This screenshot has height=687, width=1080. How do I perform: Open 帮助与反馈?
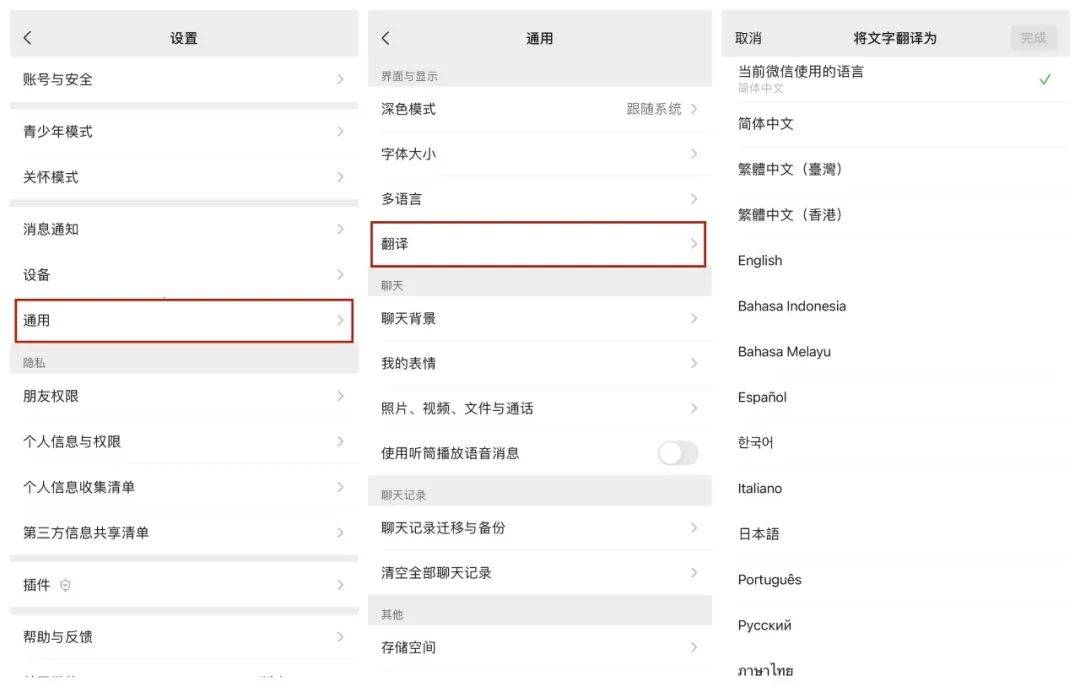(180, 636)
